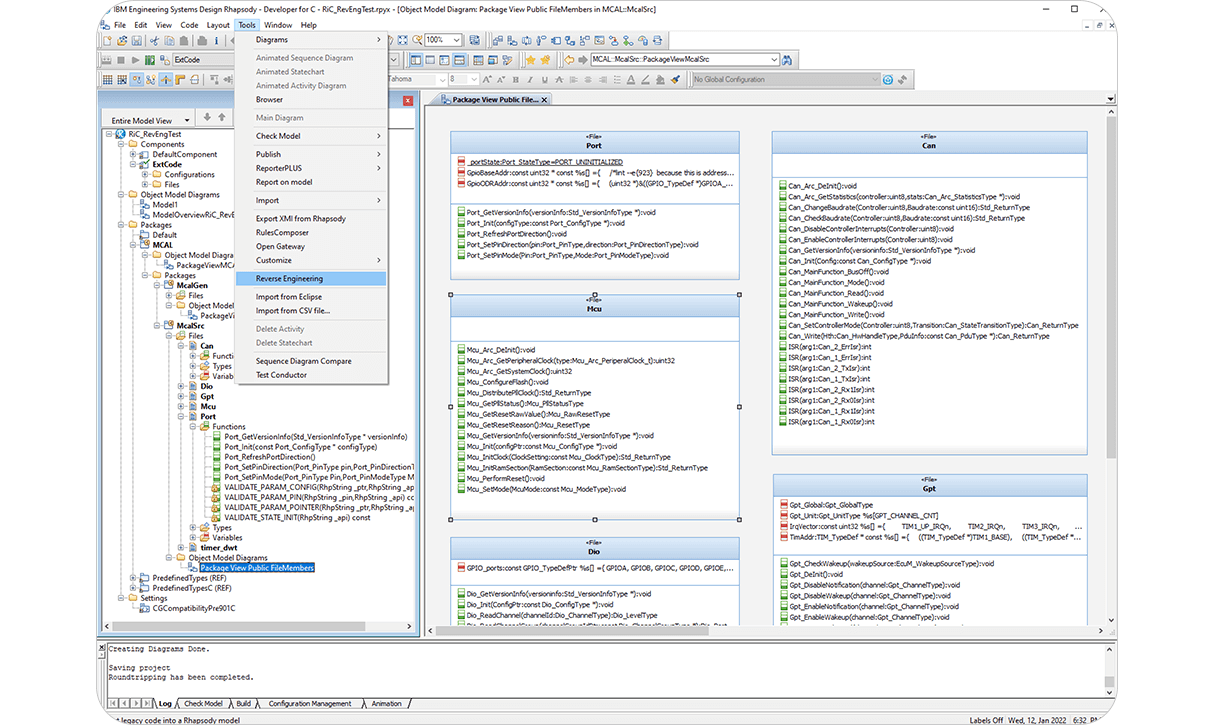Click the green Generate/Make/Run icon
1214x725 pixels.
coord(150,60)
